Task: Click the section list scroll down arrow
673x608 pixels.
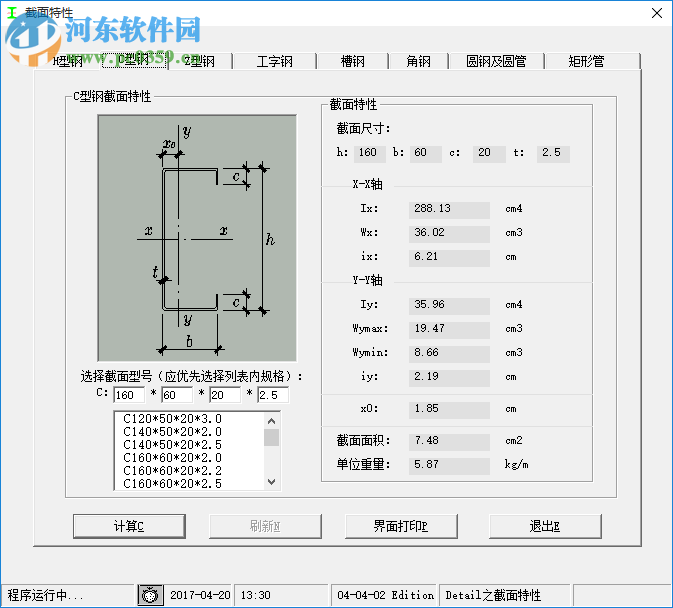Action: coord(271,482)
